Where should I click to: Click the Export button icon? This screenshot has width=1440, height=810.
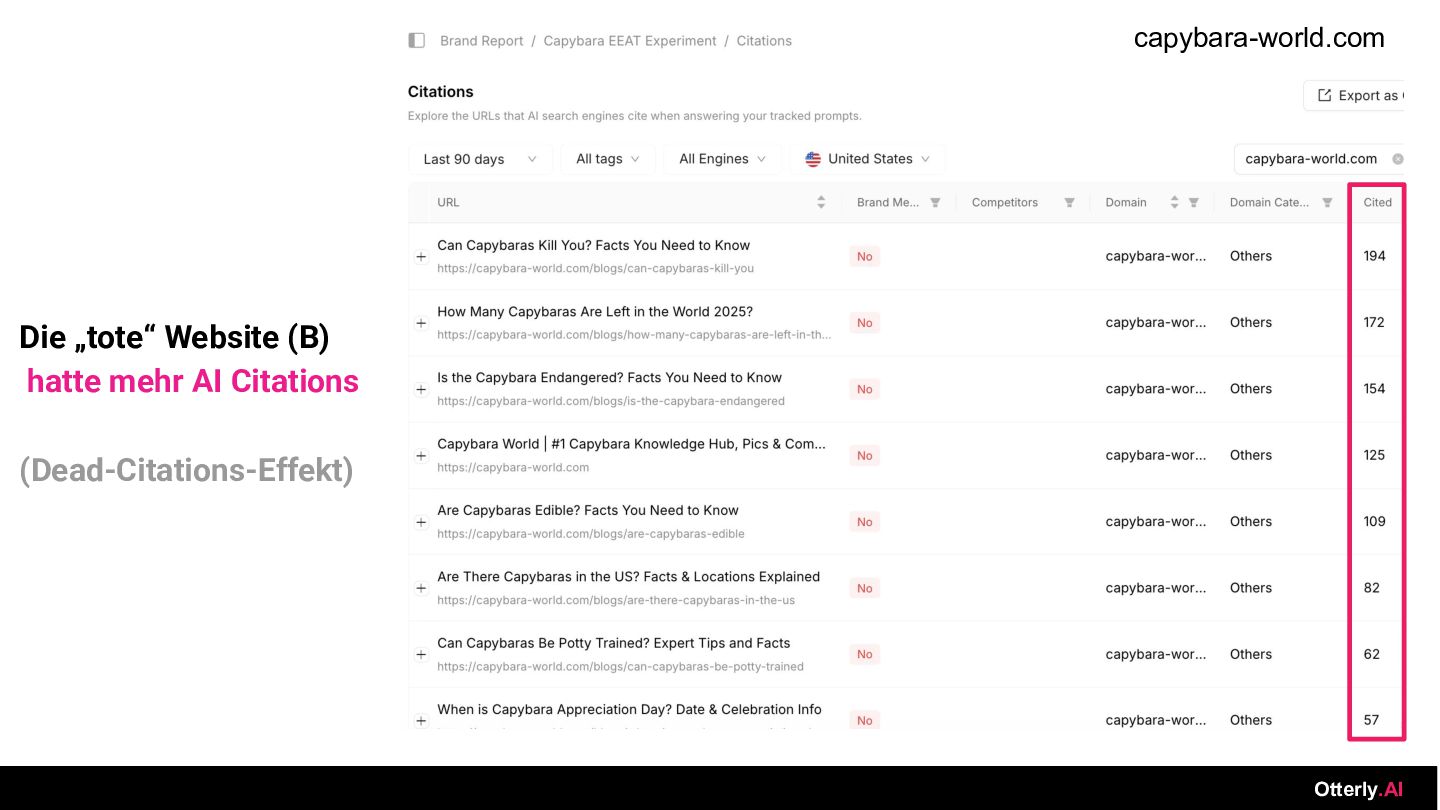tap(1325, 95)
